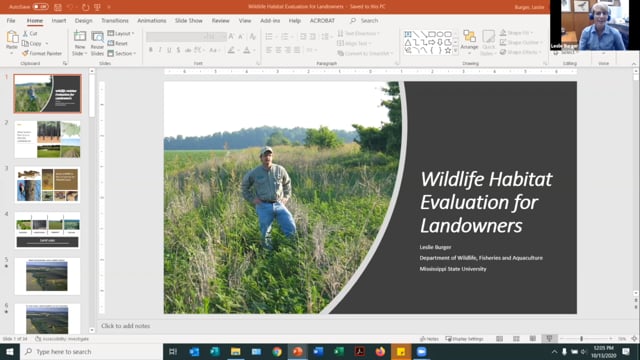640x360 pixels.
Task: Open the Quick Styles gallery
Action: click(x=488, y=43)
